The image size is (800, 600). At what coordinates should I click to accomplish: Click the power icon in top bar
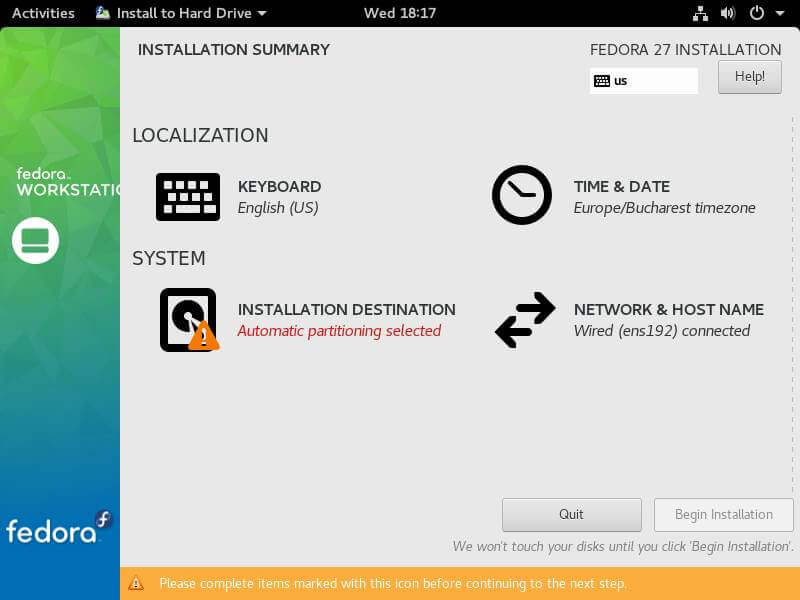(756, 13)
